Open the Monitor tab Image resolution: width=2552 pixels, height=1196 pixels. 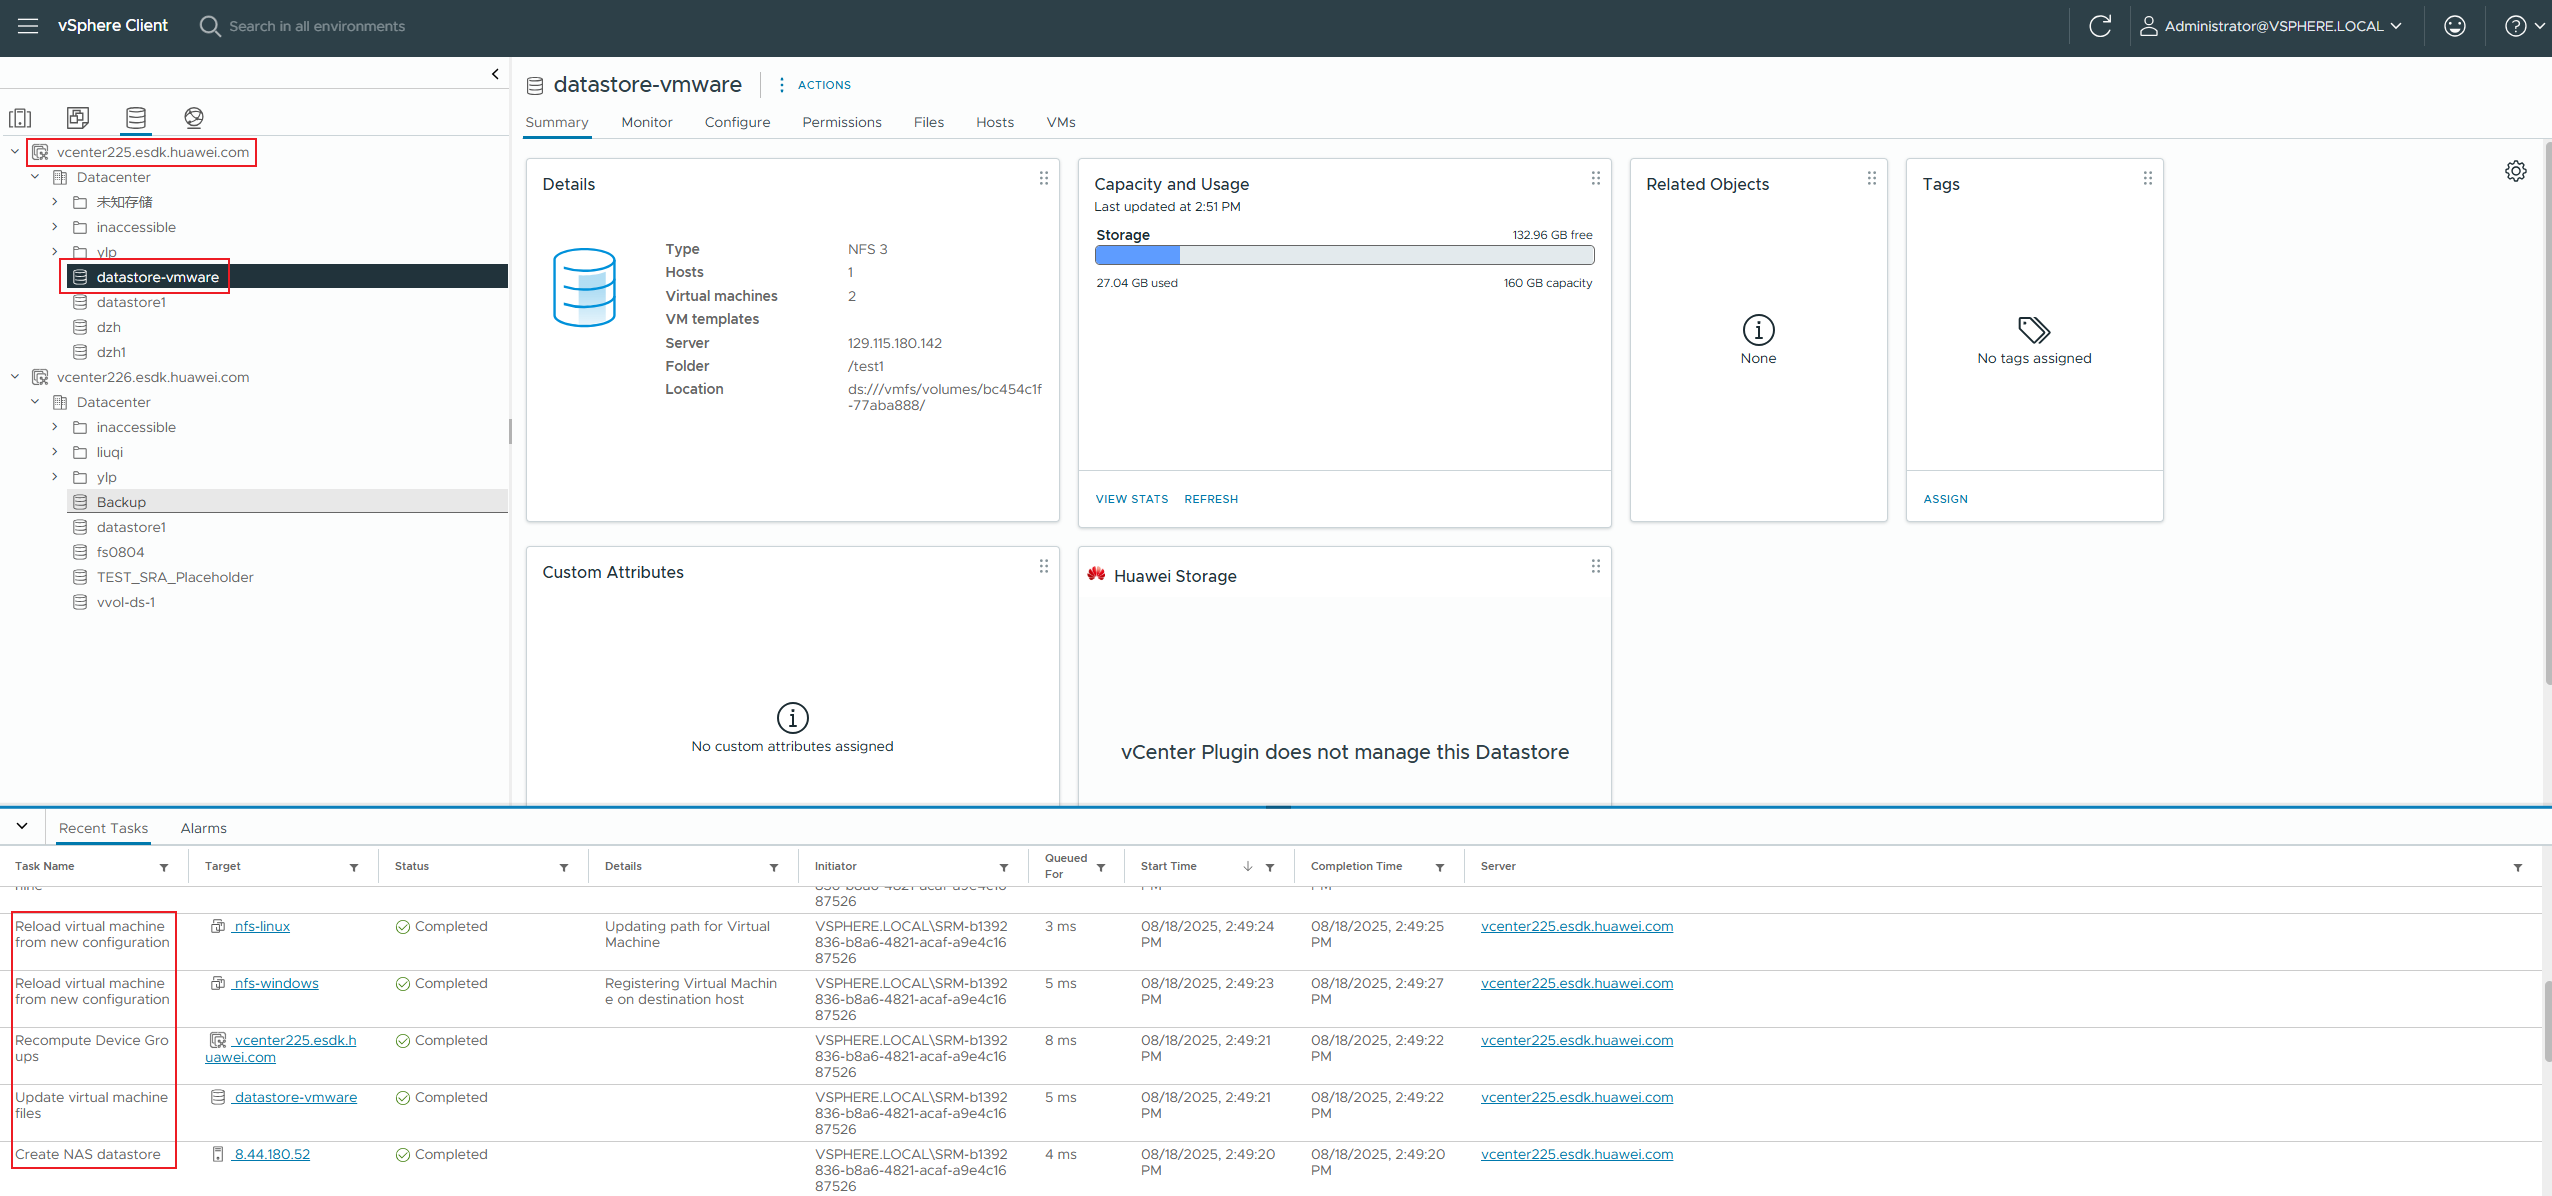pyautogui.click(x=646, y=122)
